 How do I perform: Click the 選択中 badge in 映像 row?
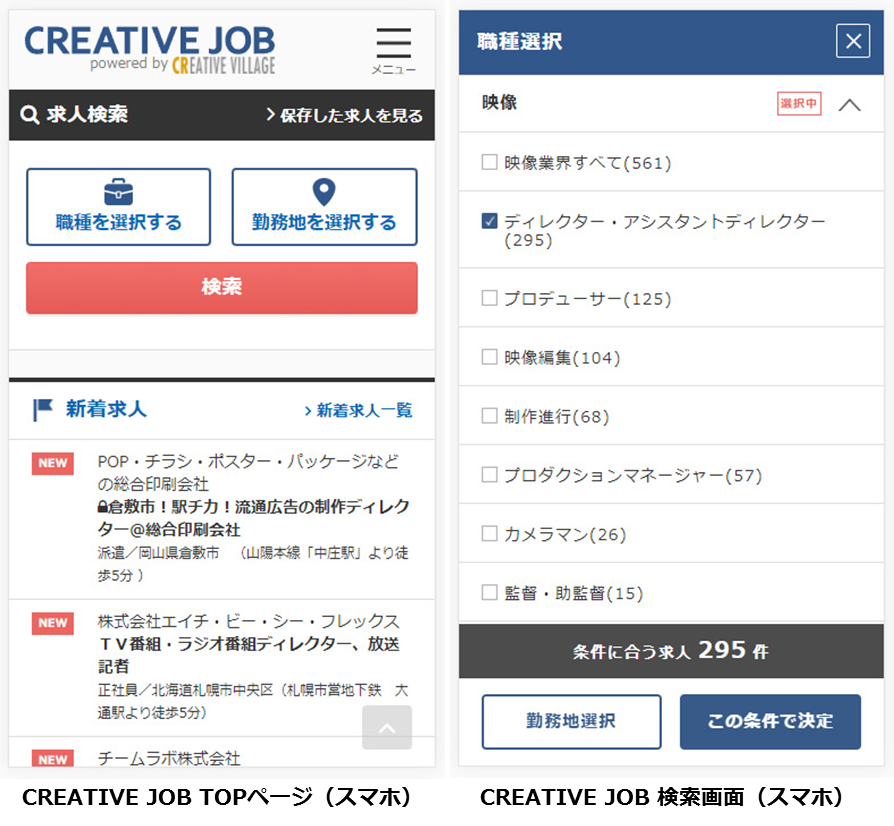coord(799,103)
